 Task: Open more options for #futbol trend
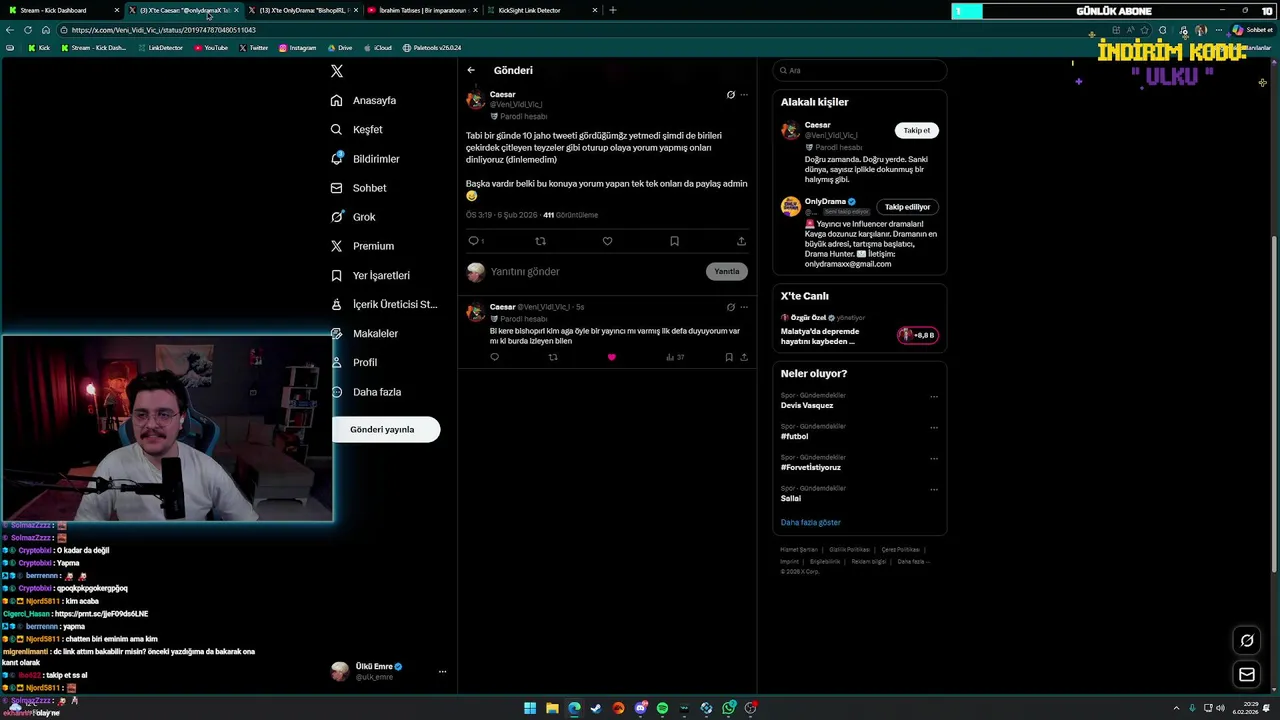(934, 427)
